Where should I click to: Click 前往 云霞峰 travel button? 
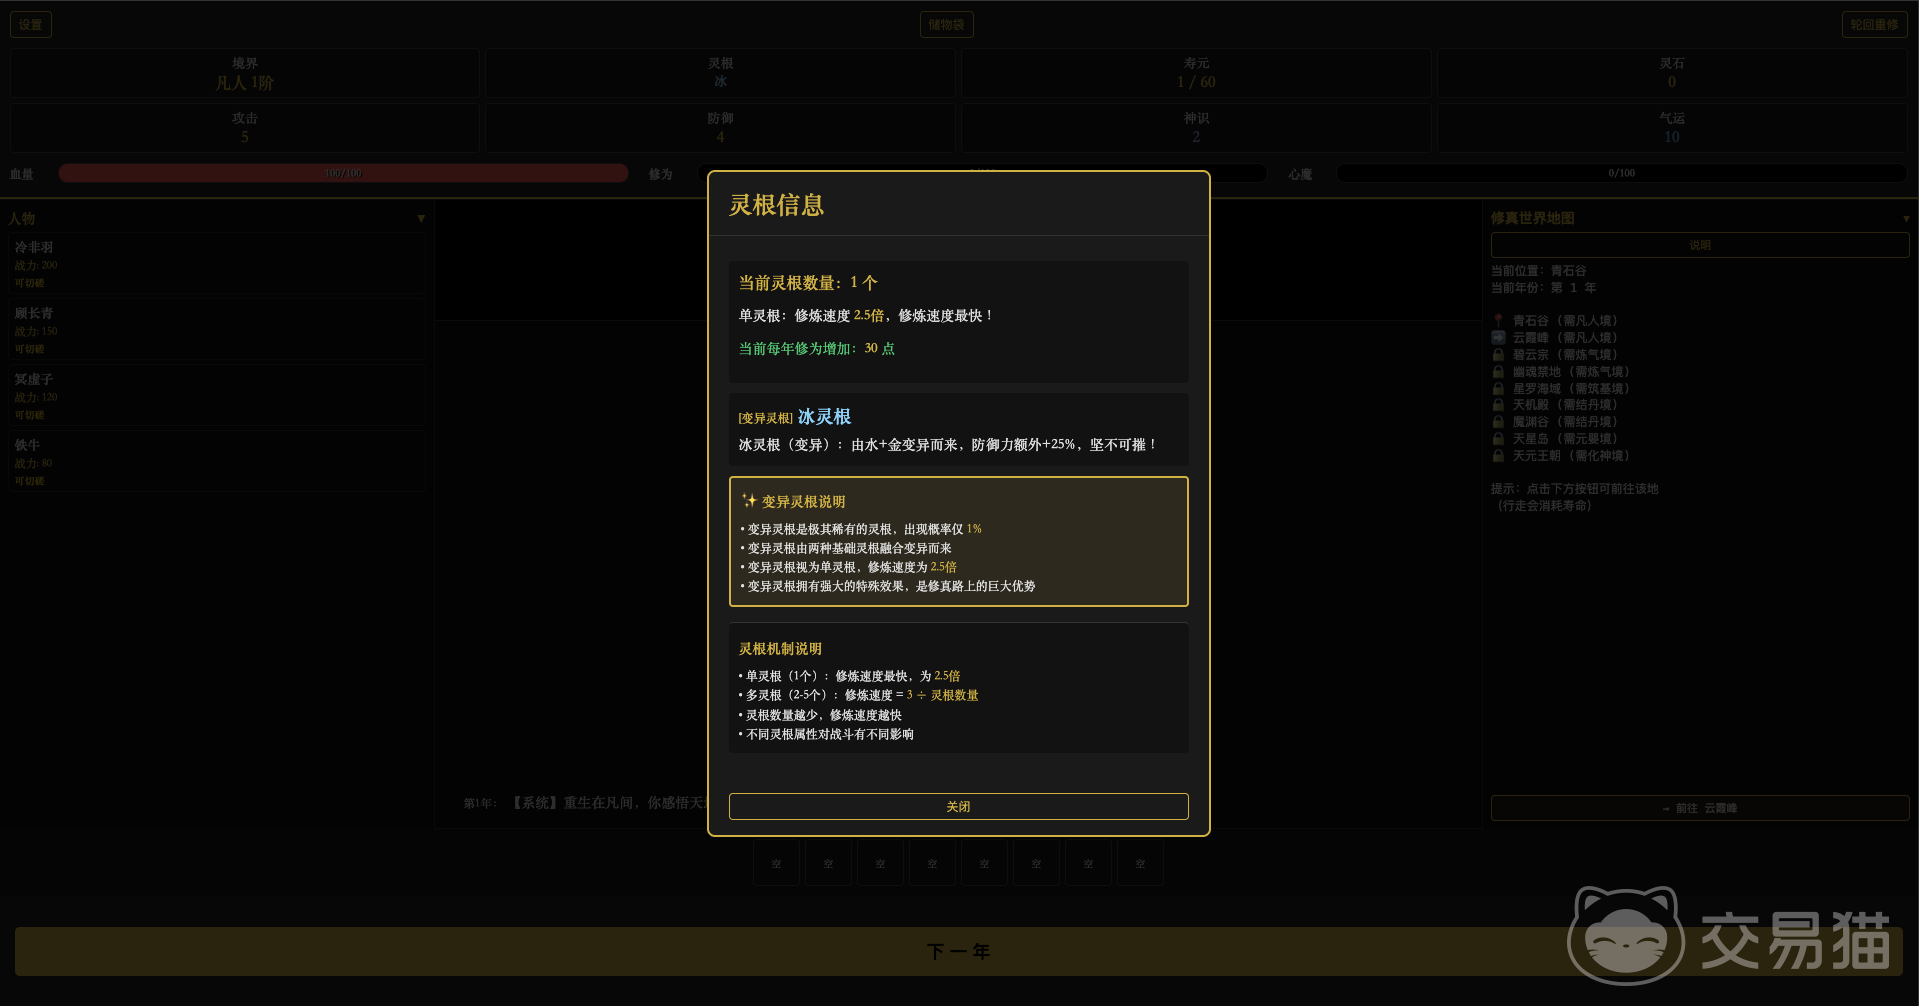[1699, 808]
